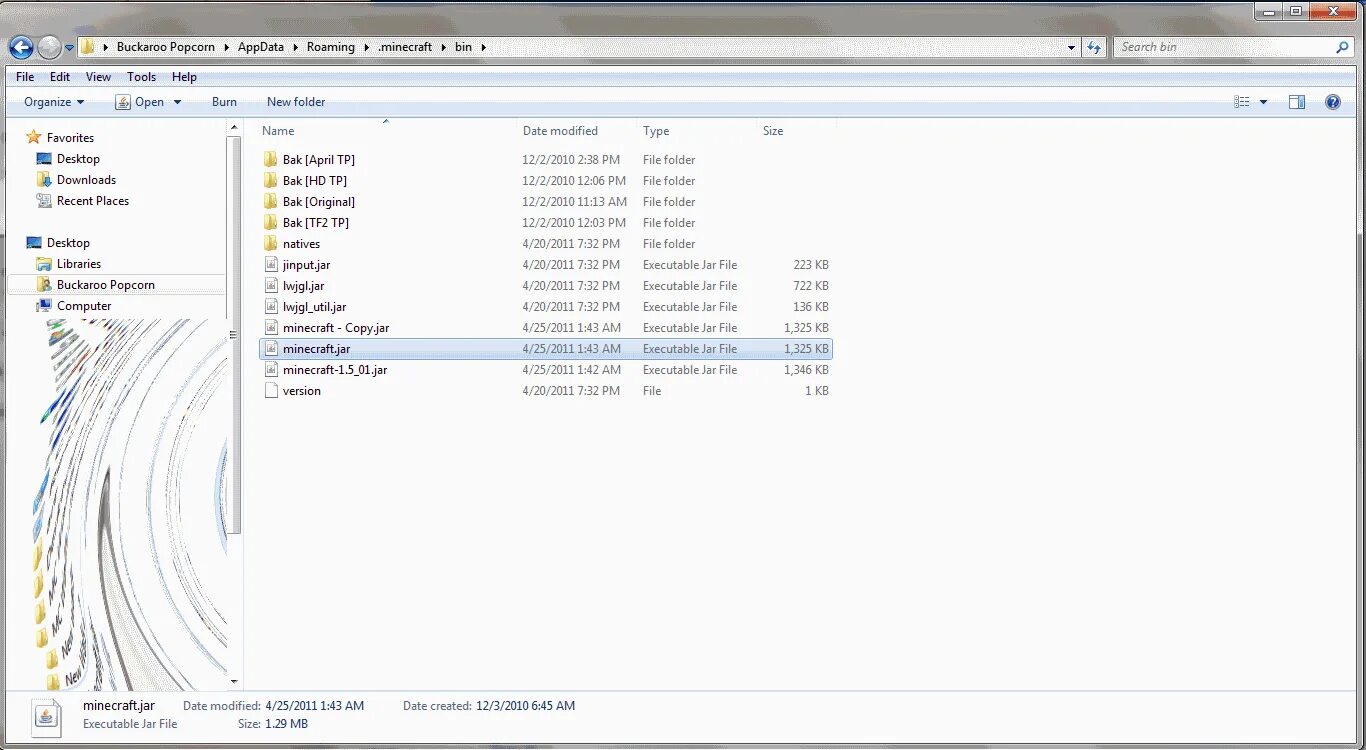Open Desktop under Favorites
The image size is (1366, 750).
point(78,159)
